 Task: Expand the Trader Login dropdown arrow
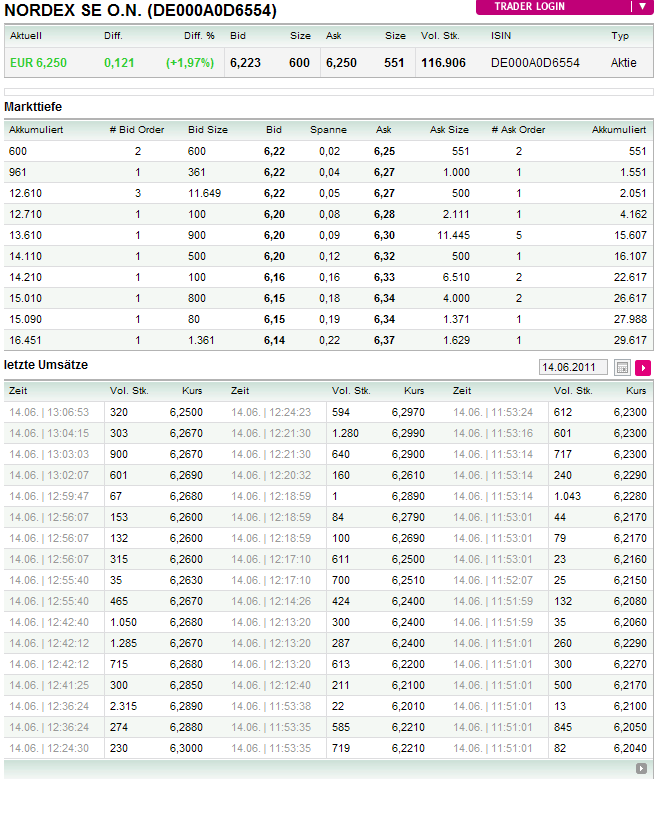(643, 6)
